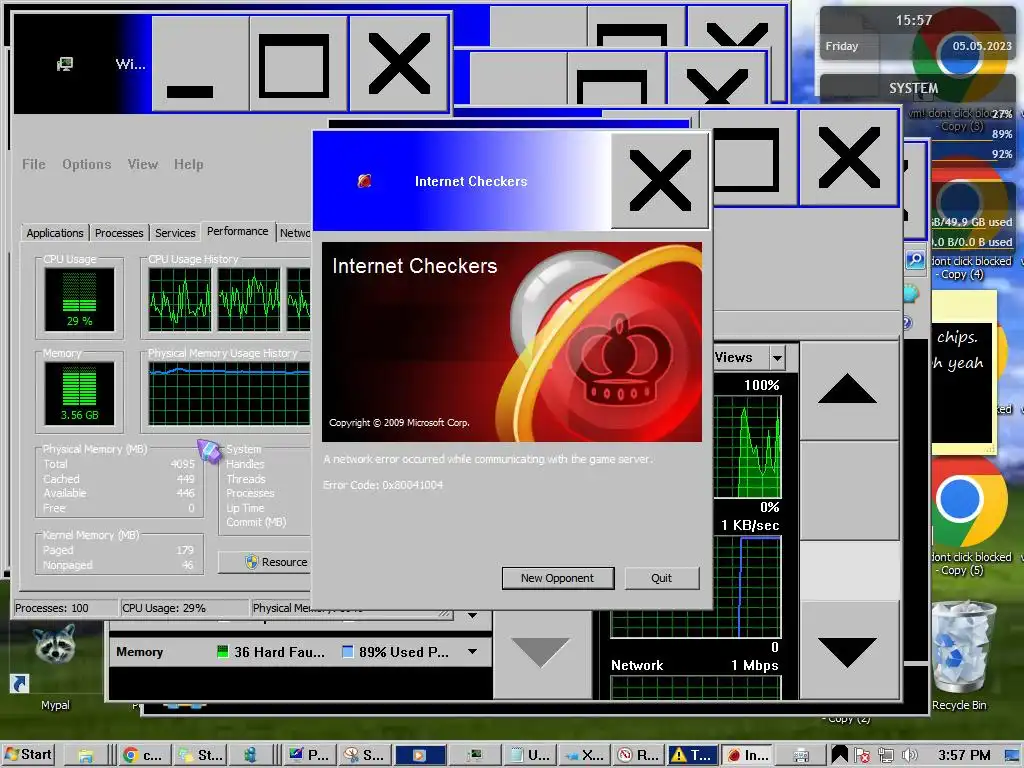Click the Memory 3.56 GB gauge
Viewport: 1024px width, 768px height.
79,392
